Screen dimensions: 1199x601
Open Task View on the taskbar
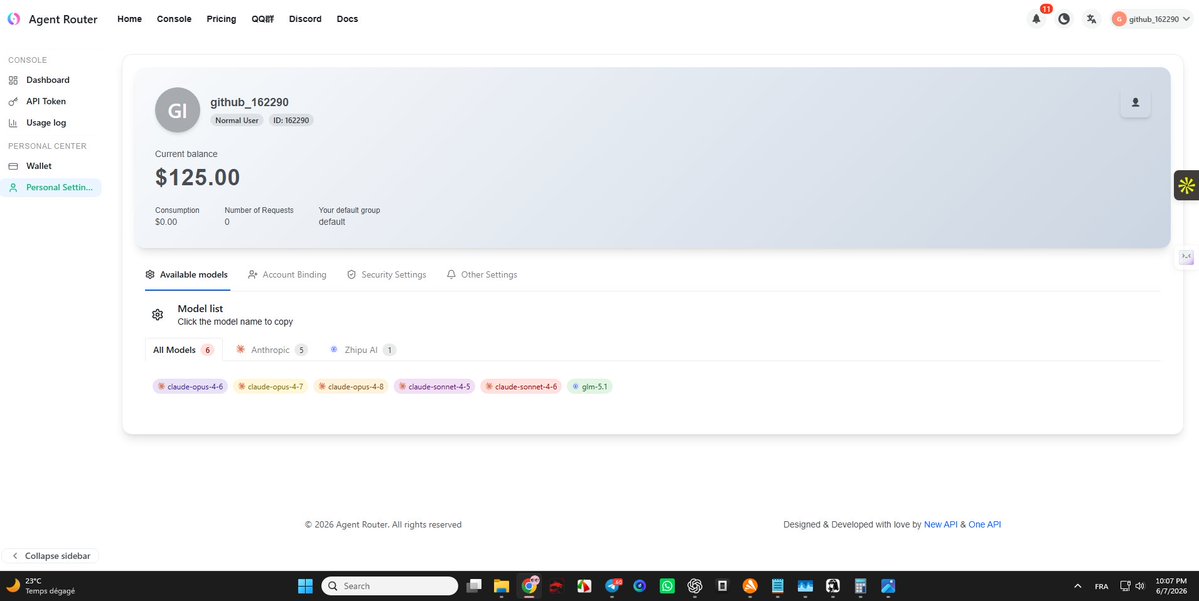[474, 586]
